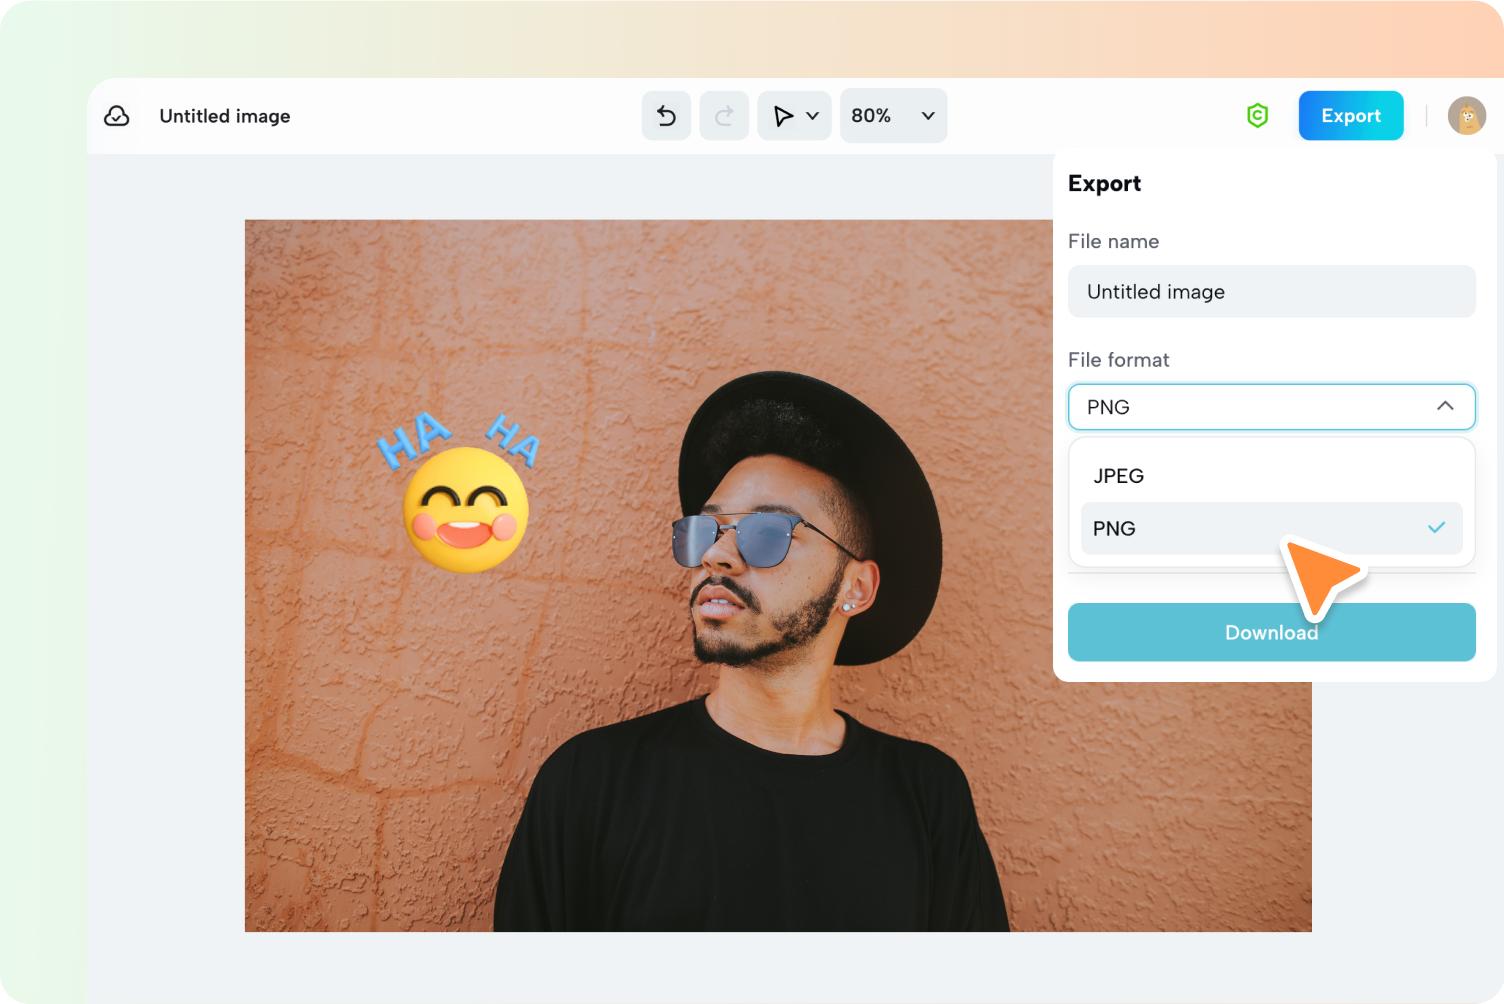Select PNG from the format list
Image resolution: width=1504 pixels, height=1004 pixels.
pyautogui.click(x=1114, y=528)
